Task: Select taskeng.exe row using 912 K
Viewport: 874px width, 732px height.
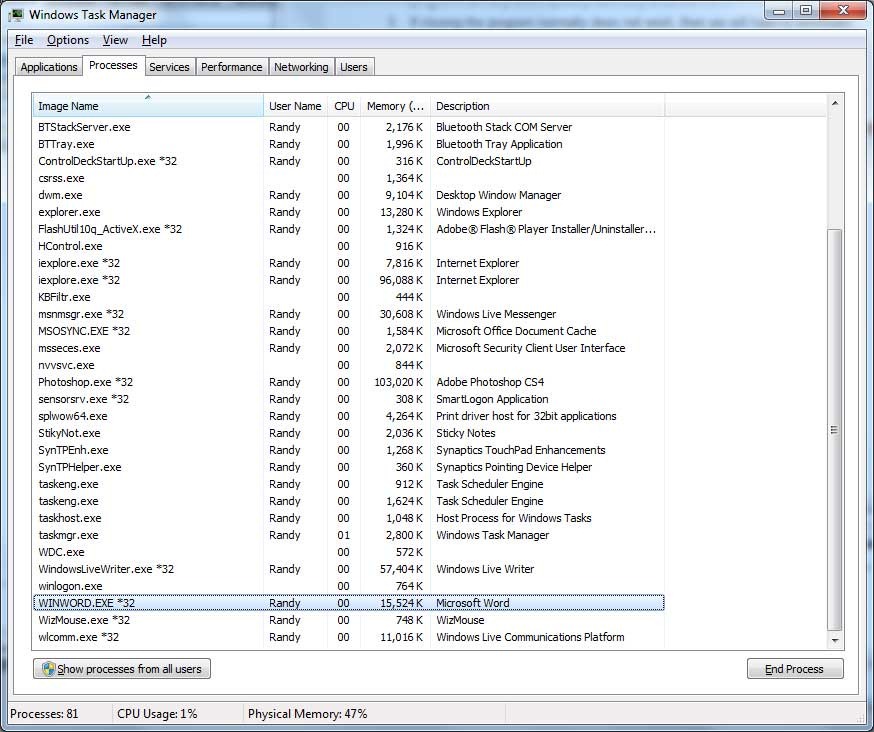Action: click(348, 484)
